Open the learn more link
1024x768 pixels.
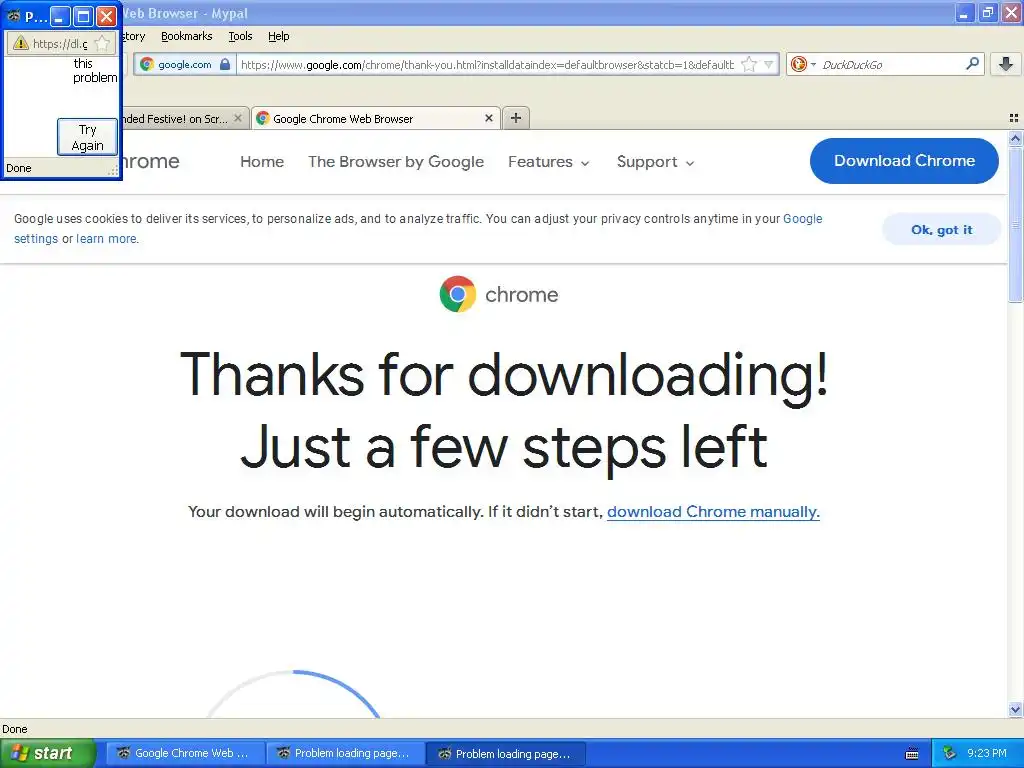point(106,239)
